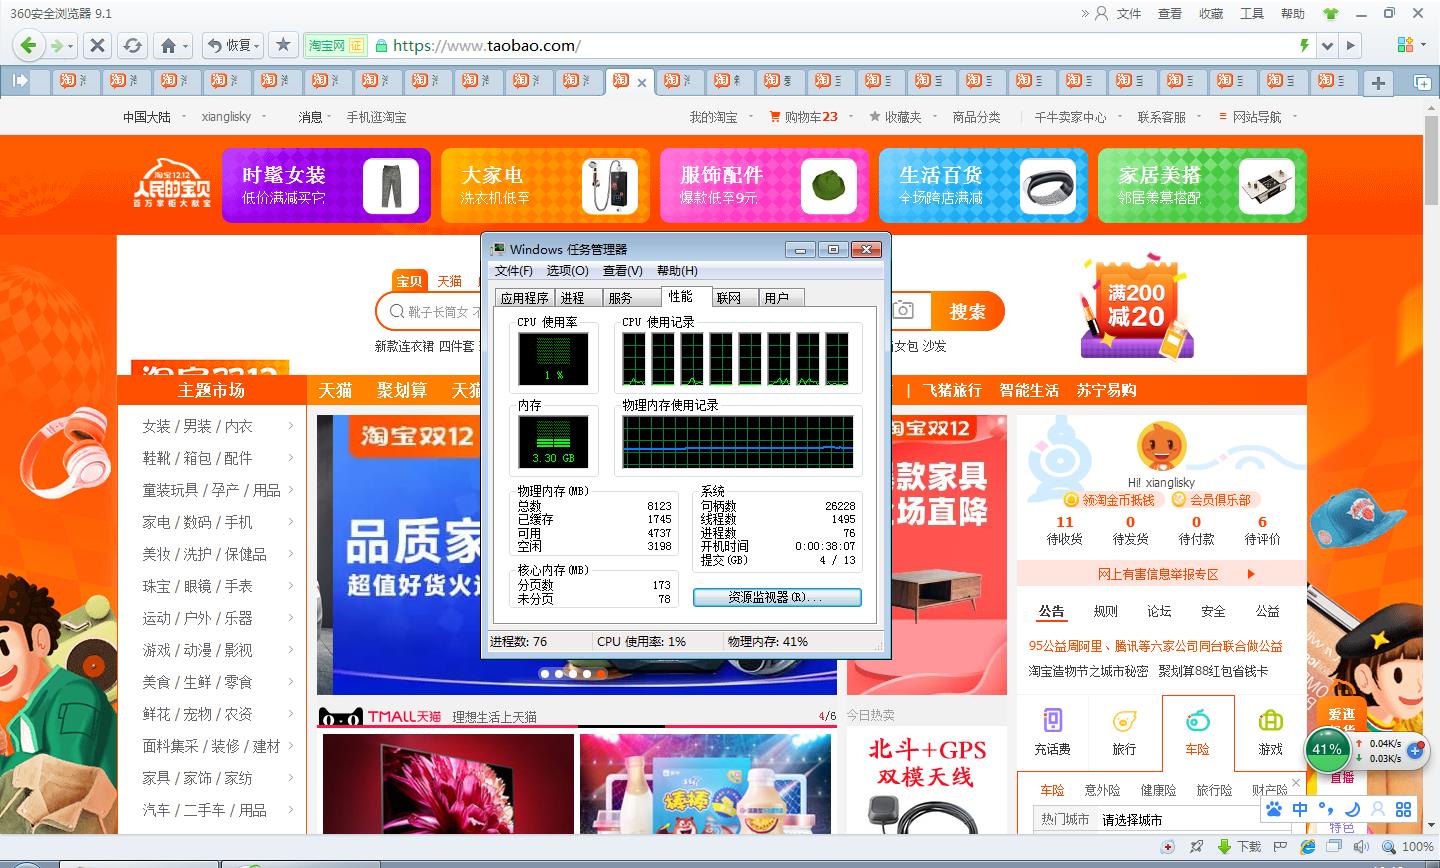Click into the taobao.com address bar
1440x868 pixels.
click(840, 45)
